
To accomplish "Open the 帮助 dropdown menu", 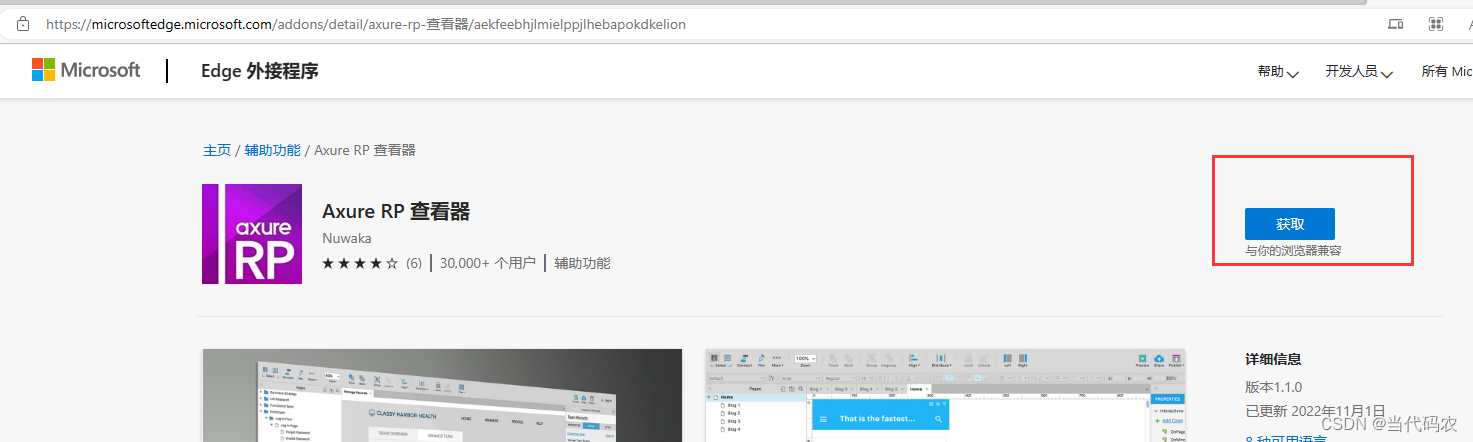I will point(1278,72).
